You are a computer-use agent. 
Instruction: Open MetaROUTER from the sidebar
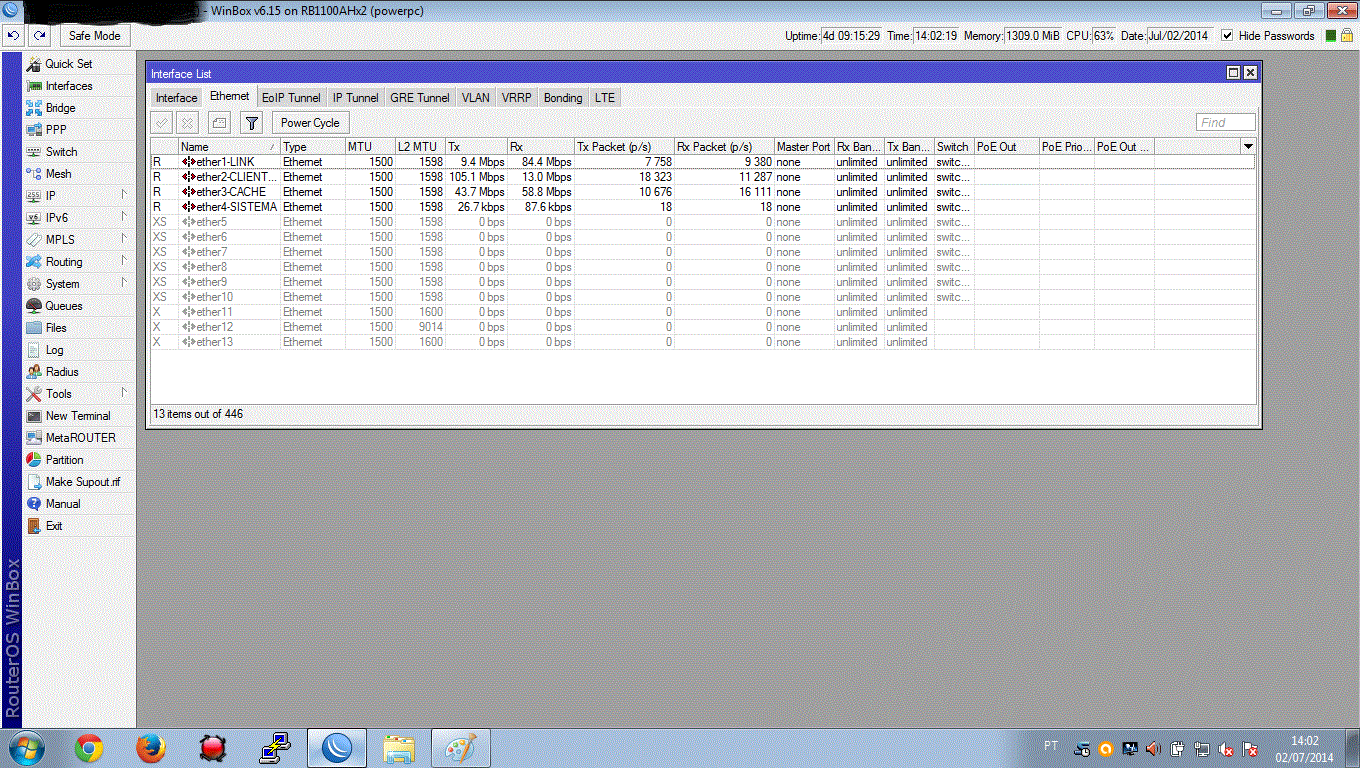[80, 438]
